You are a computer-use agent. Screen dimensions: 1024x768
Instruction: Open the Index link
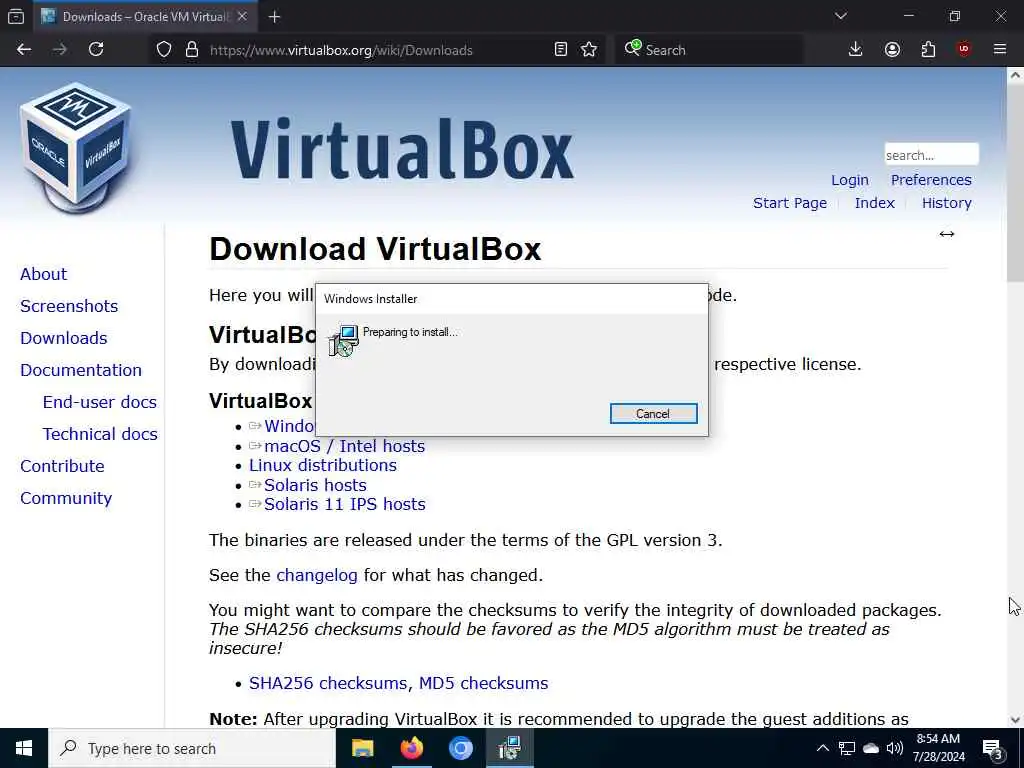click(874, 203)
